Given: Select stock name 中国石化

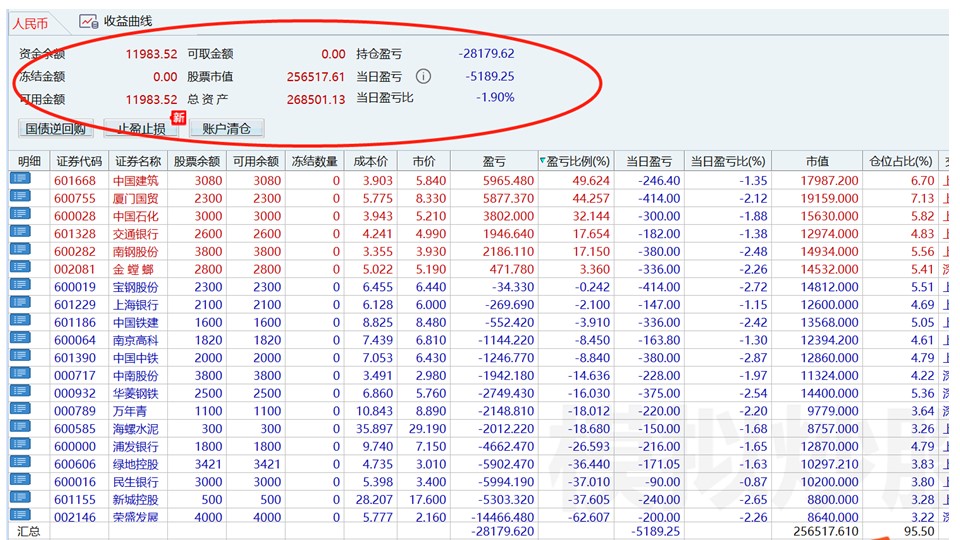Looking at the screenshot, I should [135, 216].
